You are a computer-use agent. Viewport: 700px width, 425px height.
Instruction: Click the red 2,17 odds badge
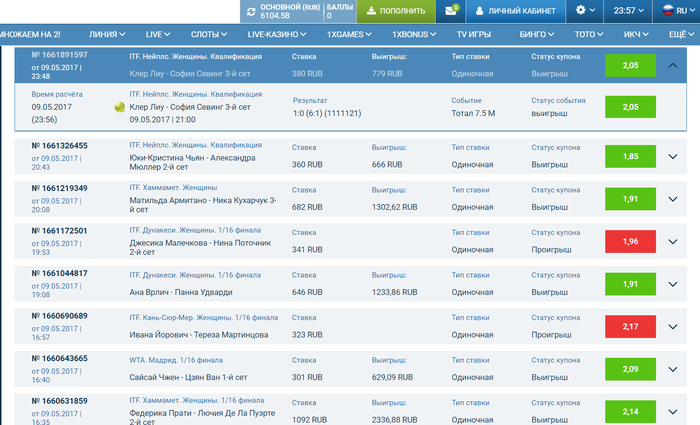coord(630,326)
